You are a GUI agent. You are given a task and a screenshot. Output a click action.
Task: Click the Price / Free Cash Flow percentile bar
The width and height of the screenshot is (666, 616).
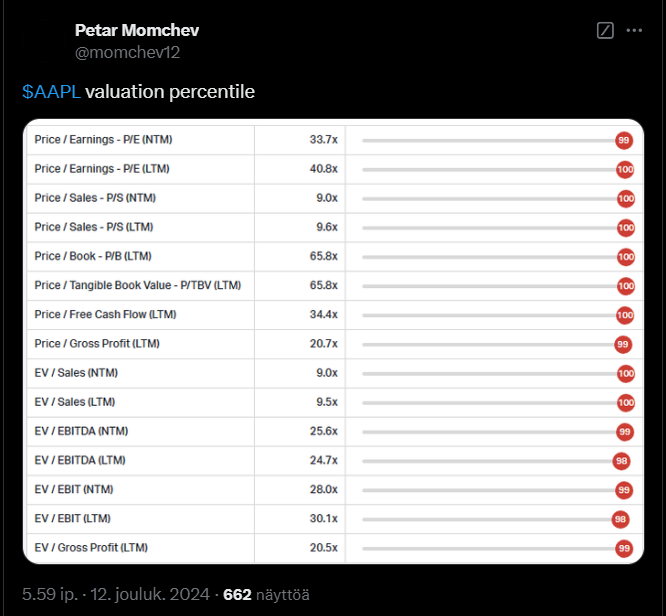pos(488,315)
